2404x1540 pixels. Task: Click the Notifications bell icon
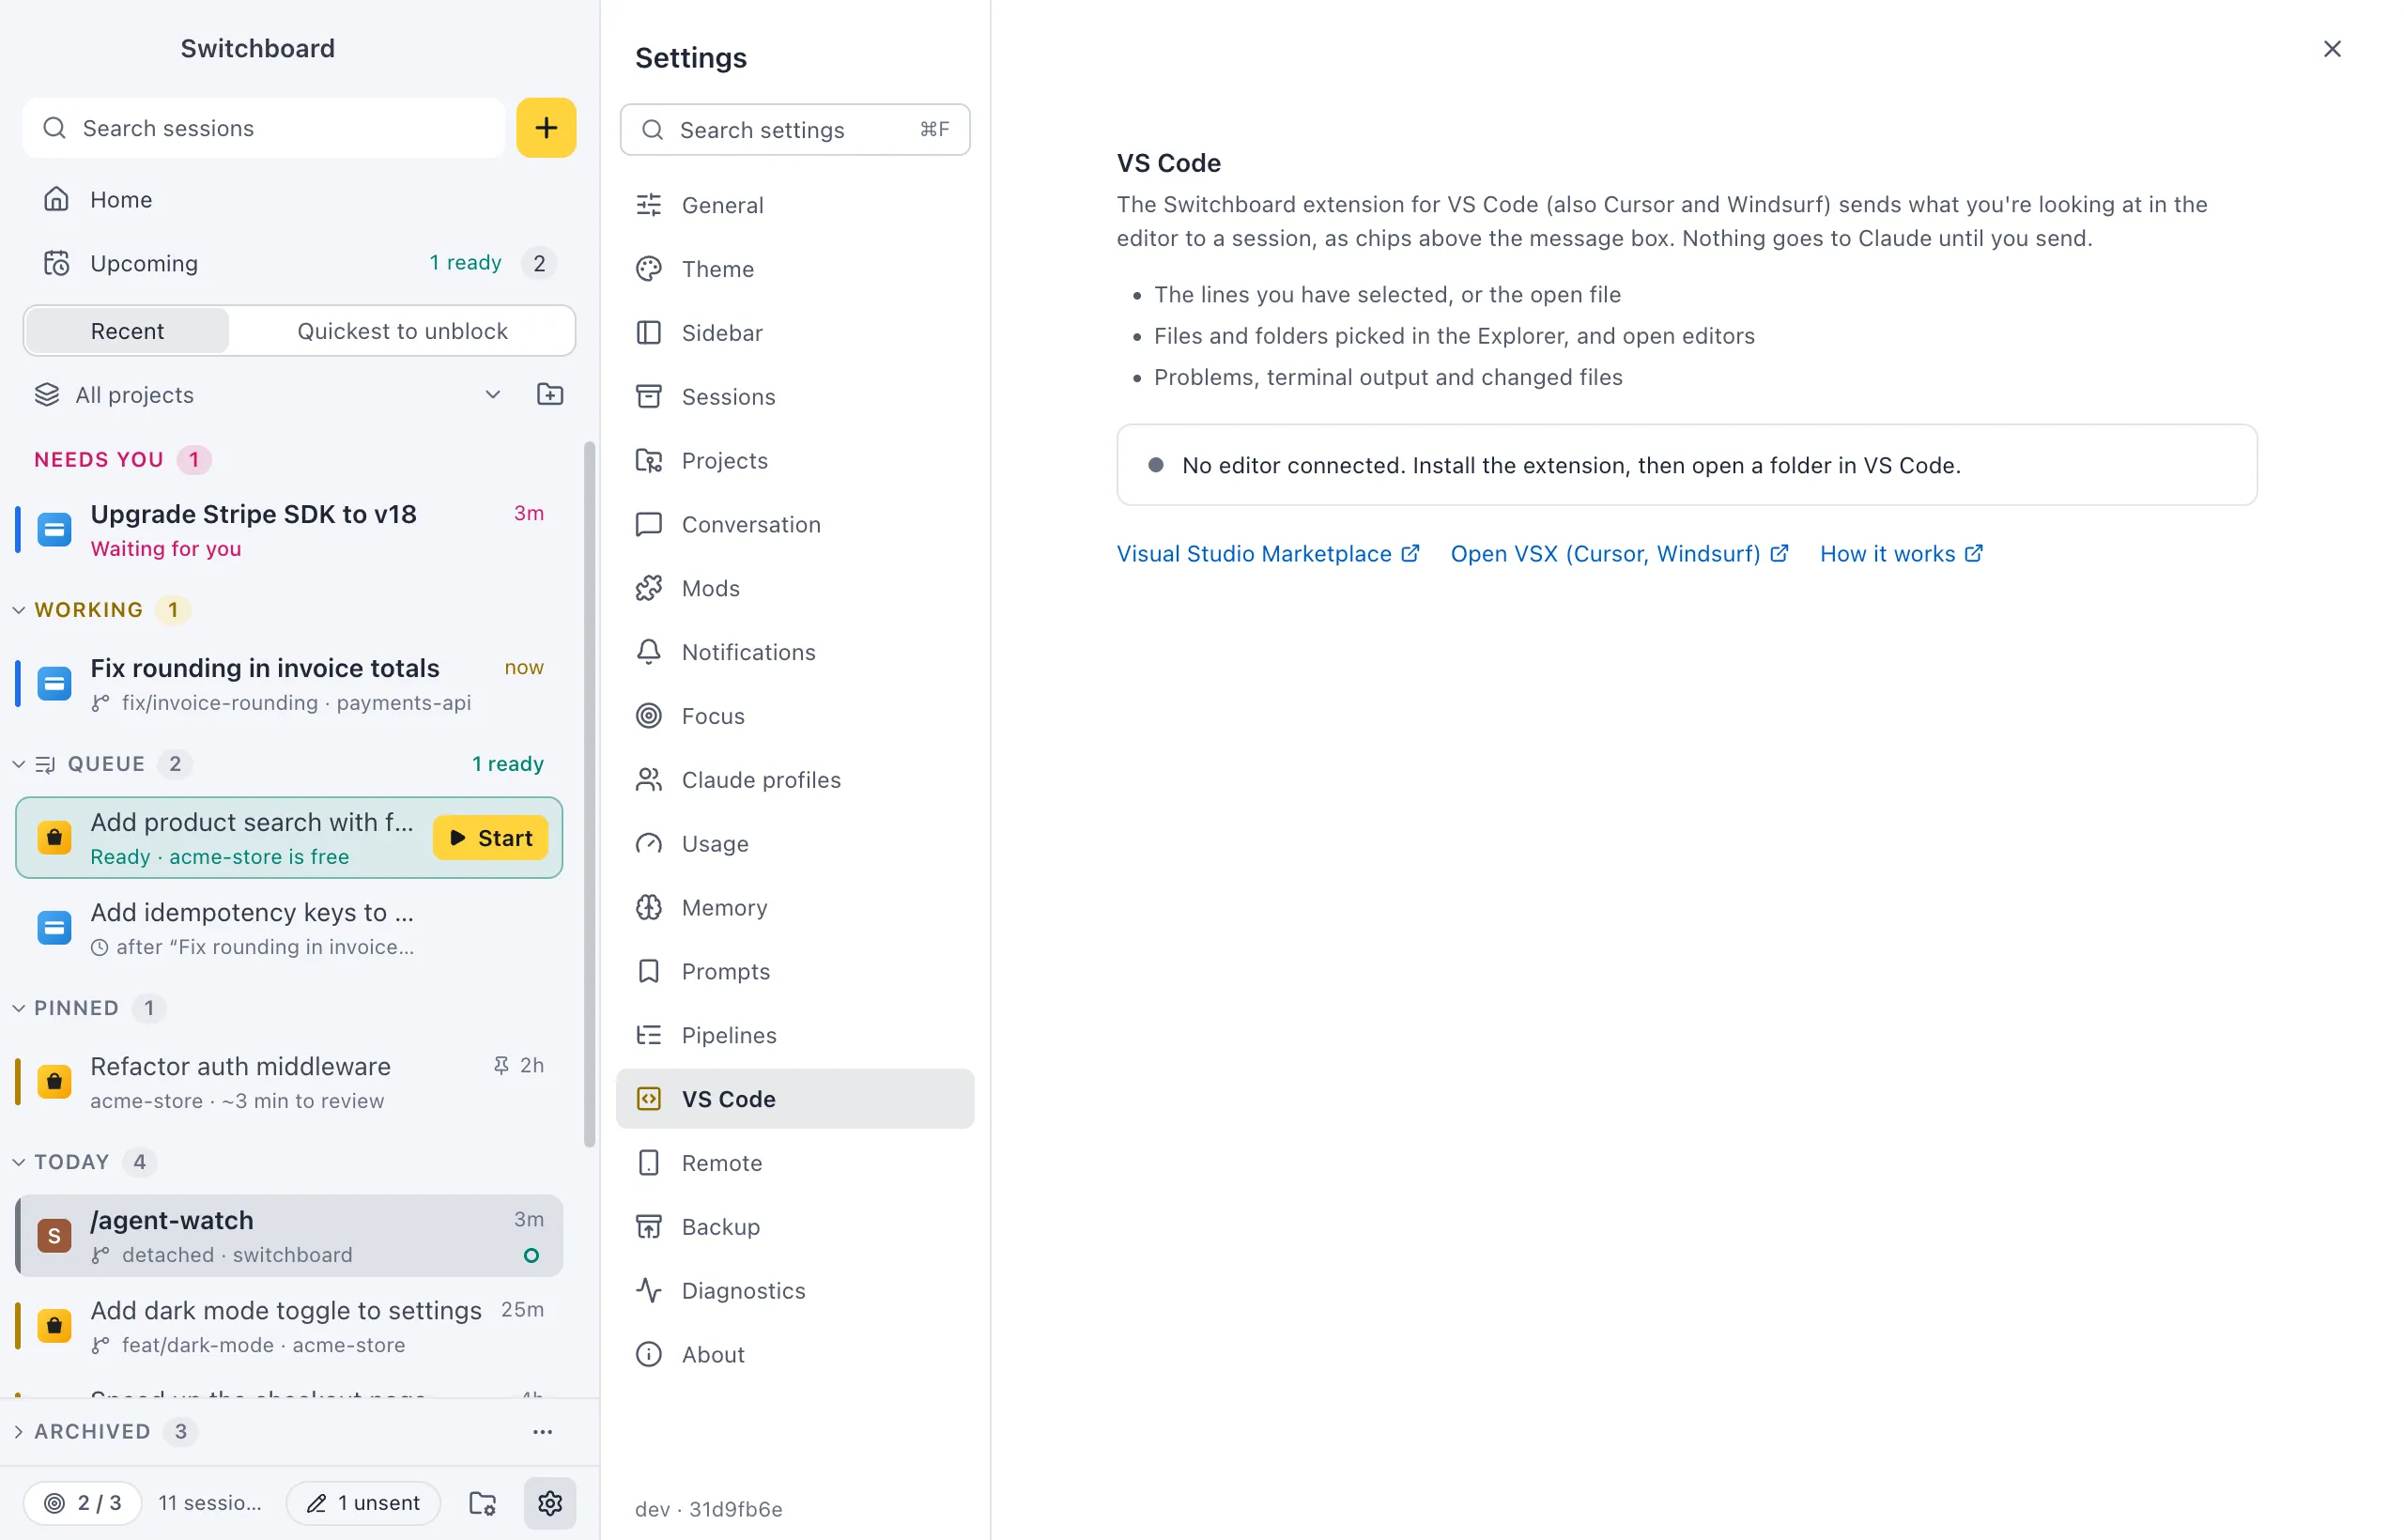tap(649, 652)
